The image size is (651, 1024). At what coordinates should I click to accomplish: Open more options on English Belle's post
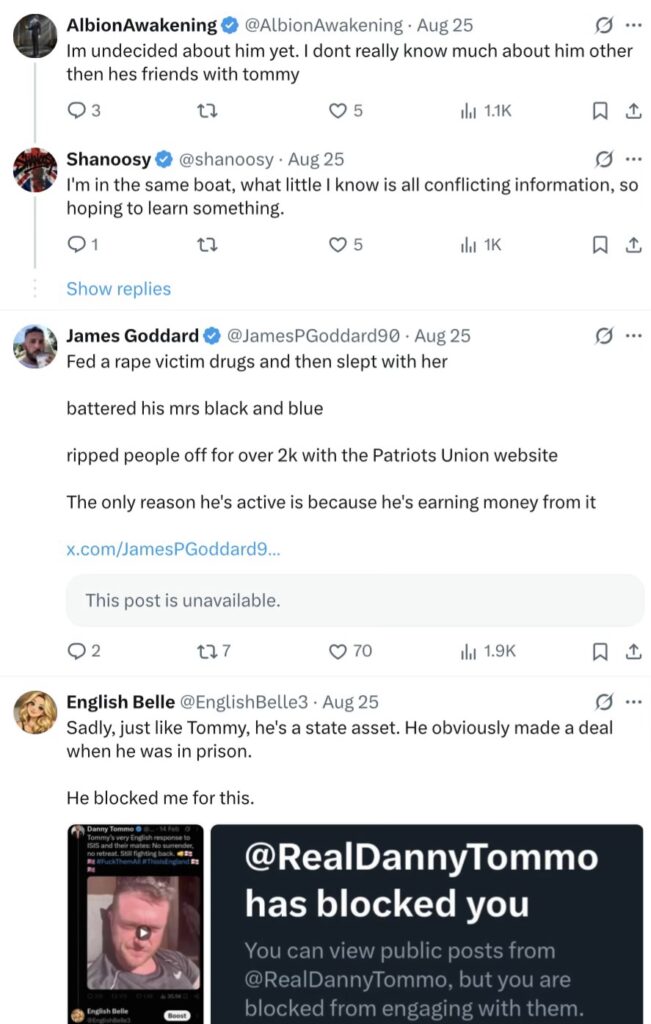(633, 702)
